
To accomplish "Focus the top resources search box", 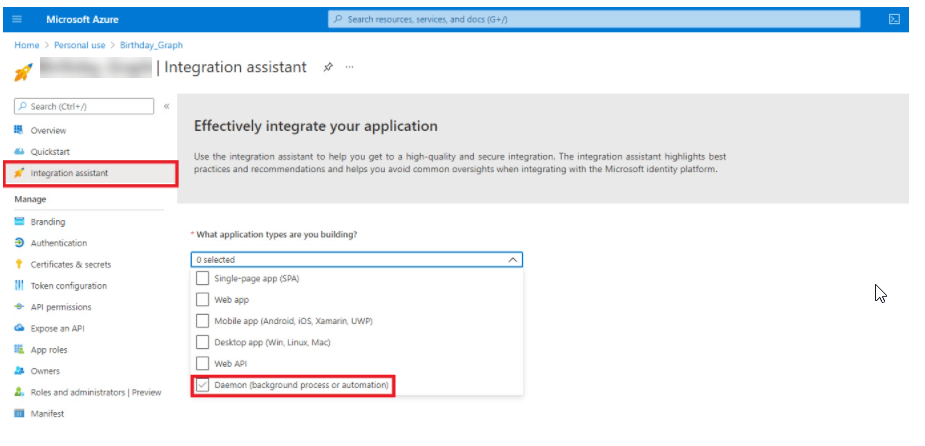I will tap(594, 19).
